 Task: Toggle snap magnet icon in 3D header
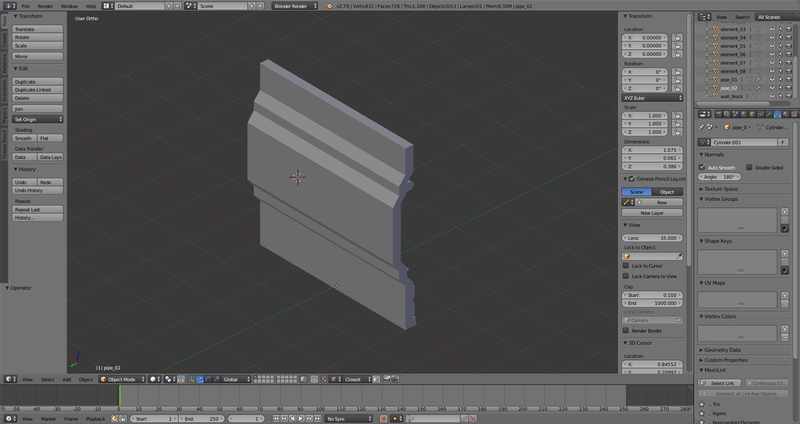[324, 379]
